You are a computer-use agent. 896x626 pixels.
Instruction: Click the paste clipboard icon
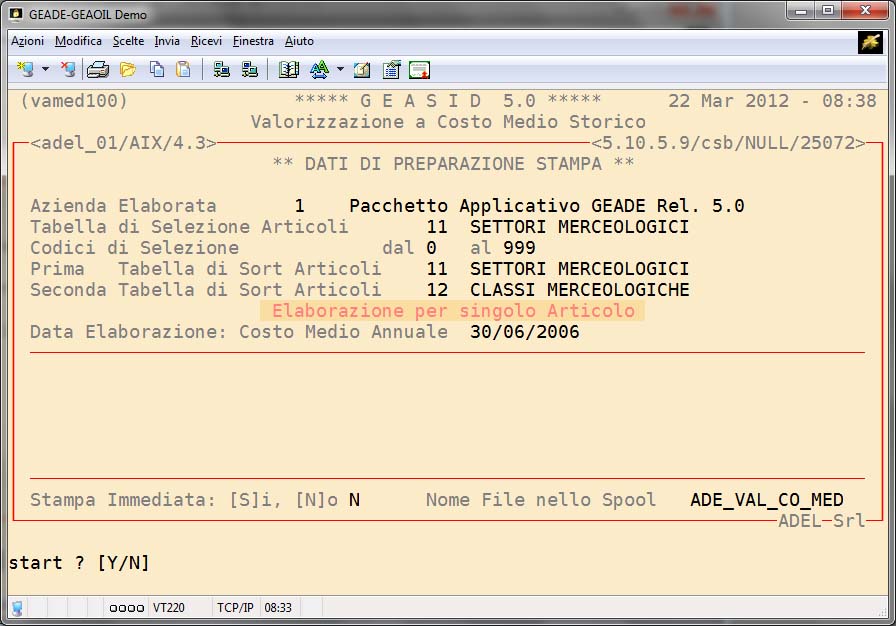[183, 70]
